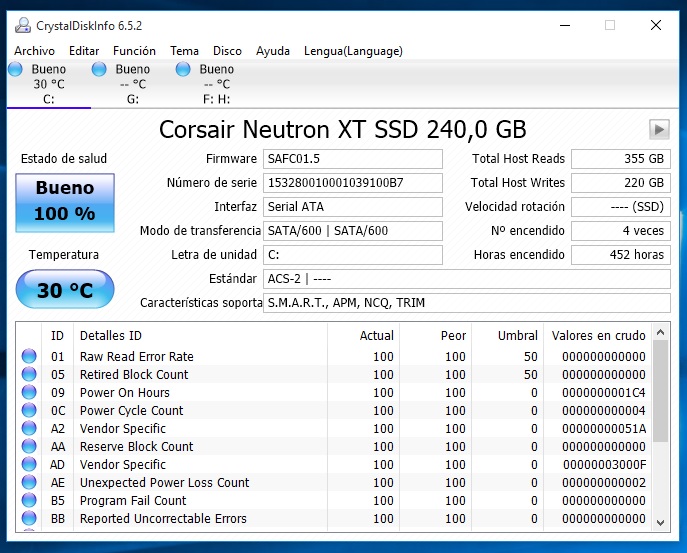Click the Características field S.M.A.R.T., APM, NCQ, TRIM

coord(467,303)
